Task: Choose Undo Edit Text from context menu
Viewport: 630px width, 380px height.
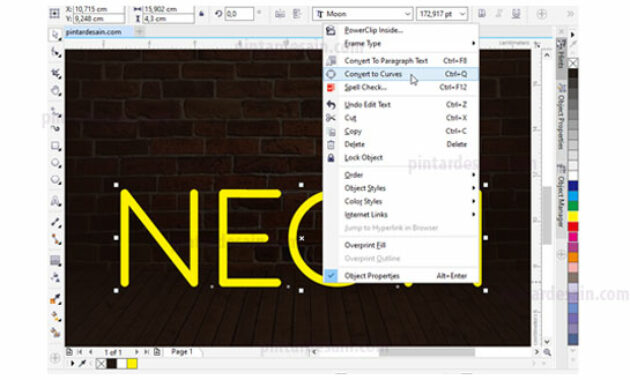Action: 401,104
